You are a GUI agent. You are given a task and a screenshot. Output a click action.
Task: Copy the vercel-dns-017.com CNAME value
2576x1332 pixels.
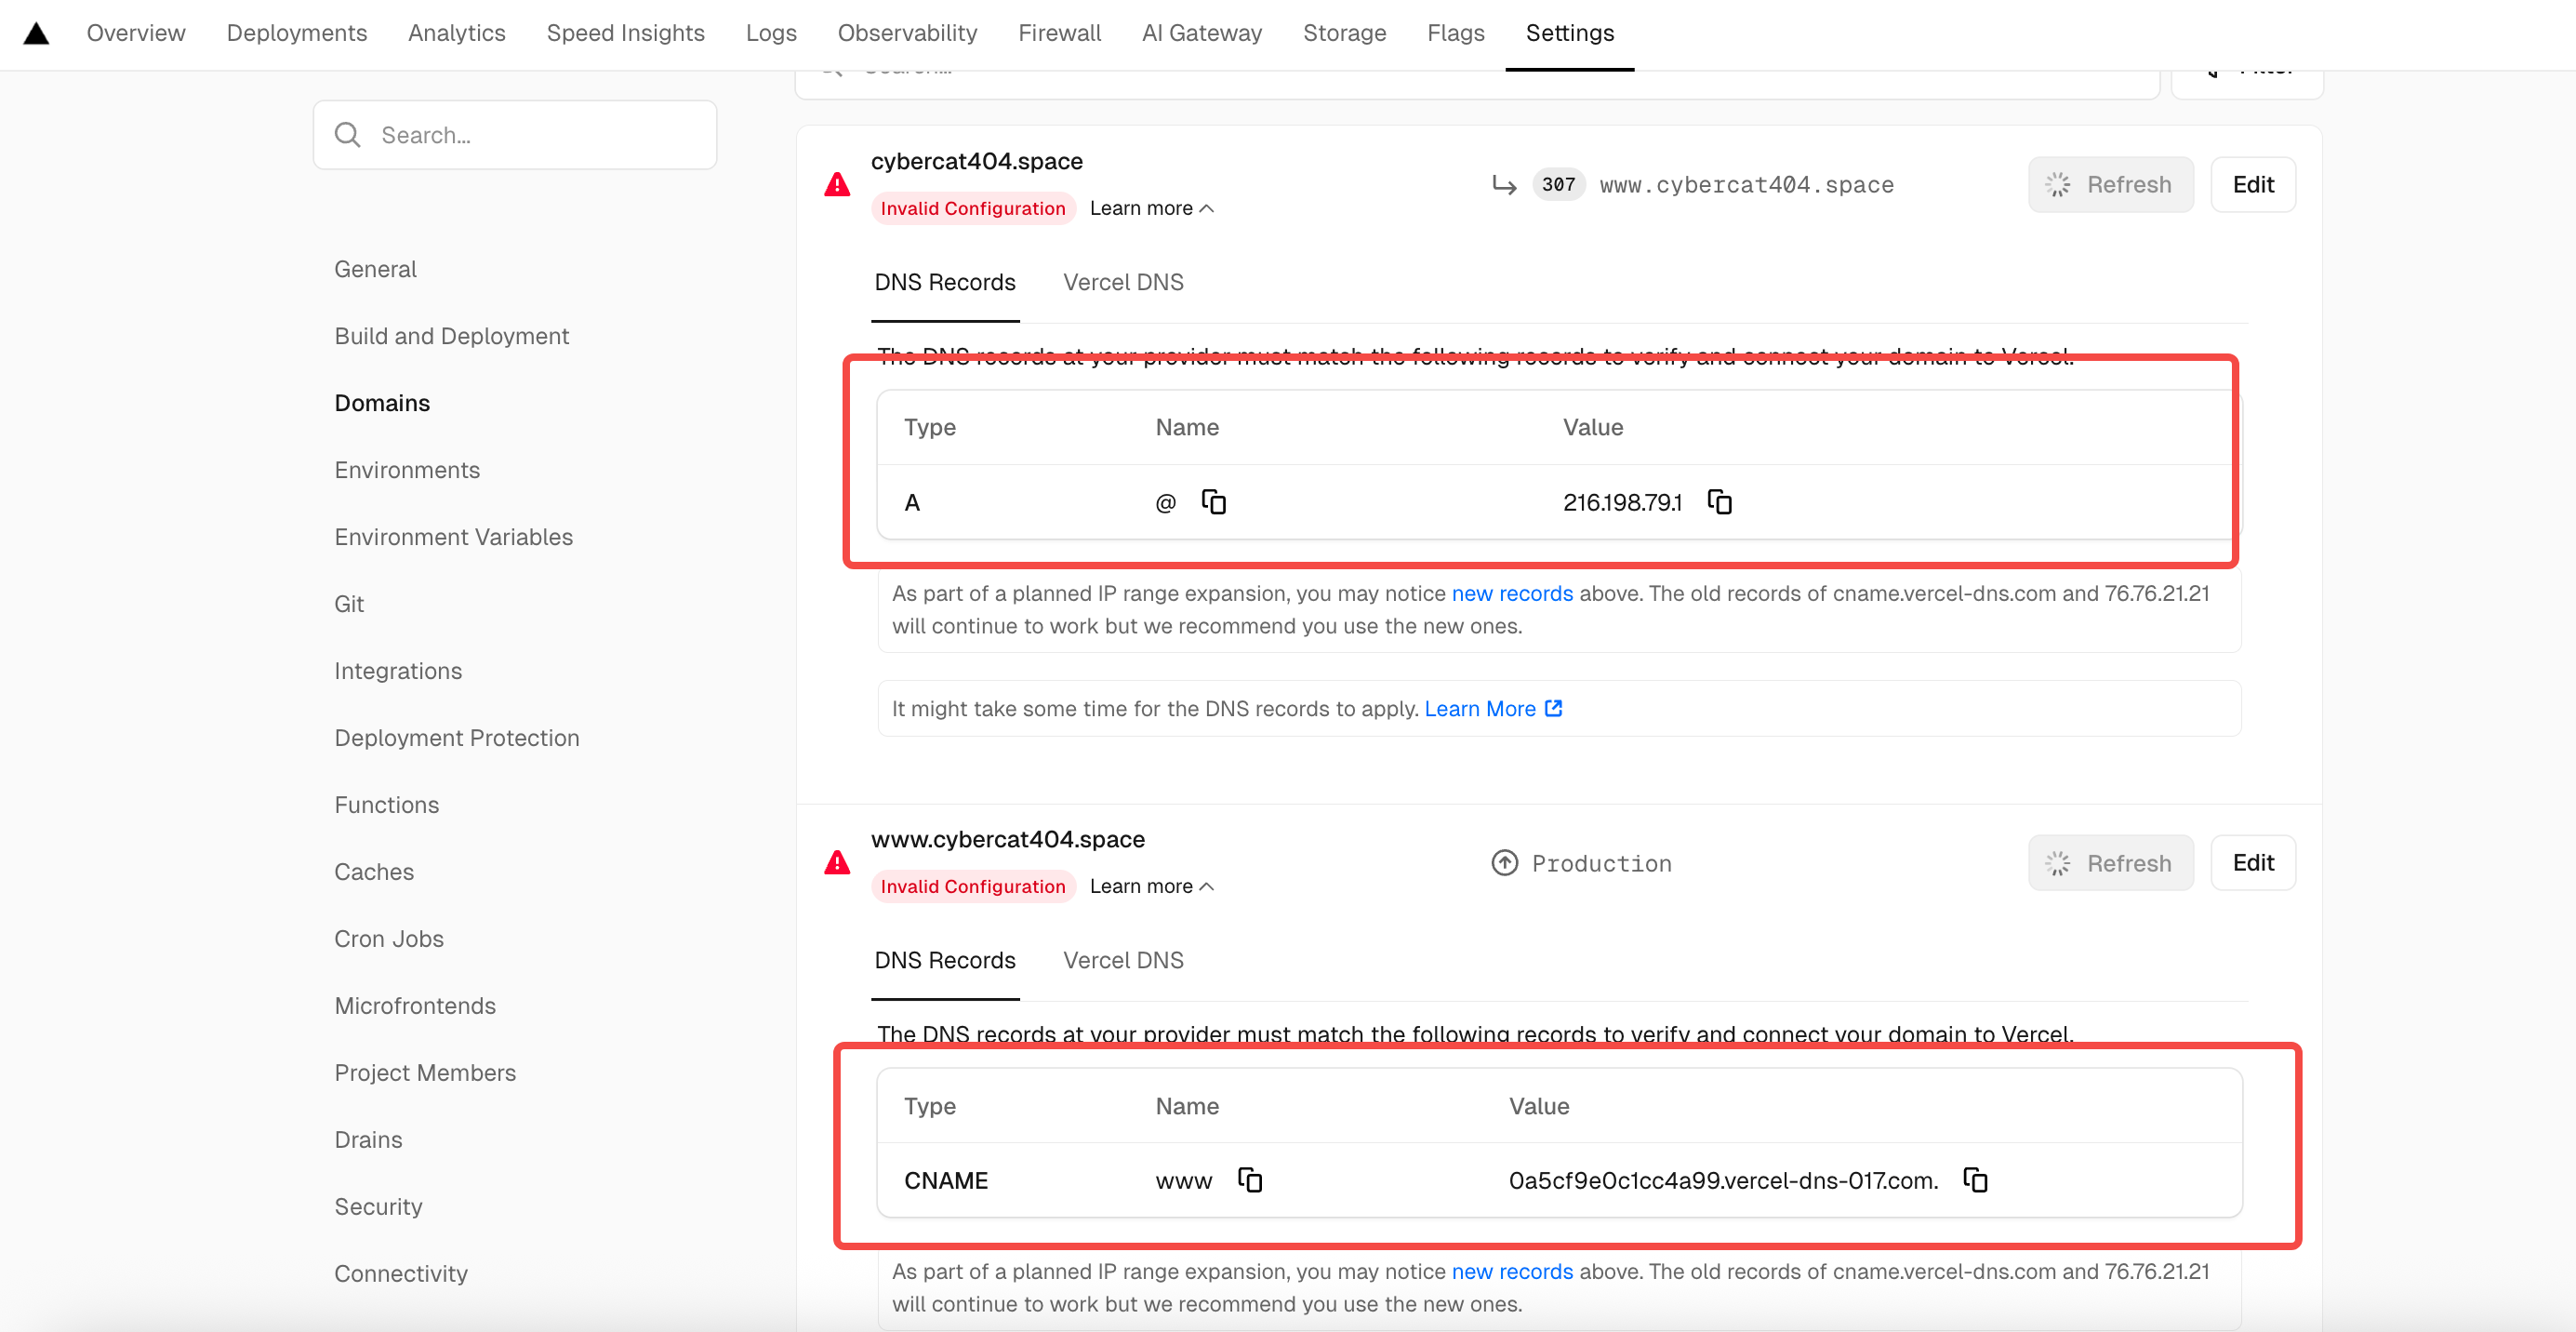point(1975,1180)
